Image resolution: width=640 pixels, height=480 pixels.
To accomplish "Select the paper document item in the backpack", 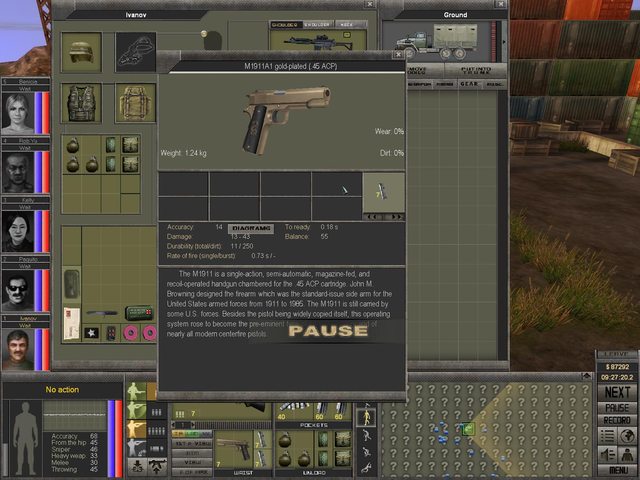I will [72, 324].
